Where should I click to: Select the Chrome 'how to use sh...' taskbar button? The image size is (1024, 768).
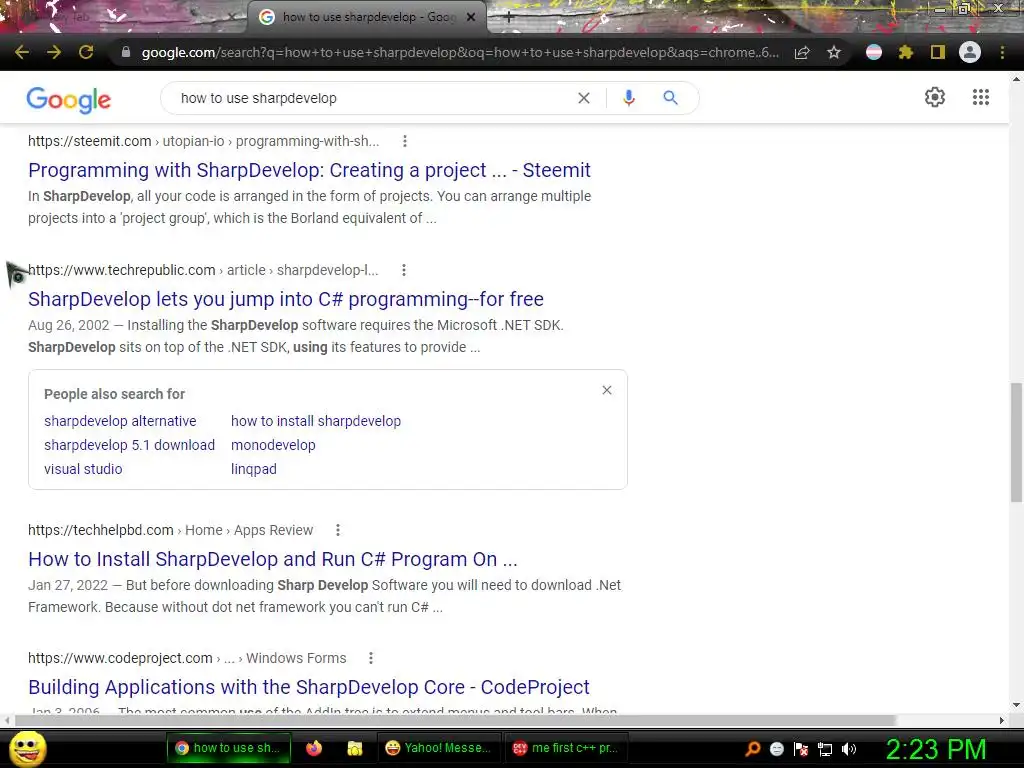click(x=227, y=748)
